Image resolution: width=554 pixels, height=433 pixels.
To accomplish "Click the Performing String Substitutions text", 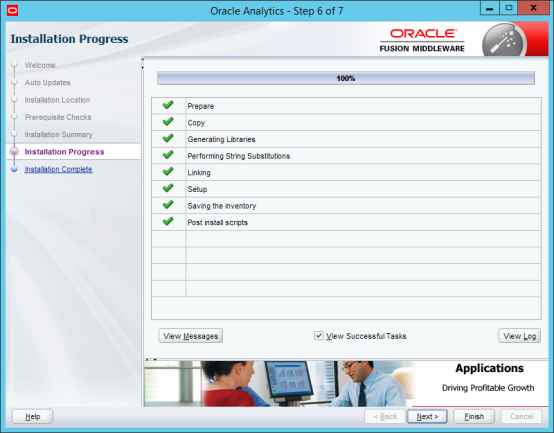I will (x=238, y=156).
